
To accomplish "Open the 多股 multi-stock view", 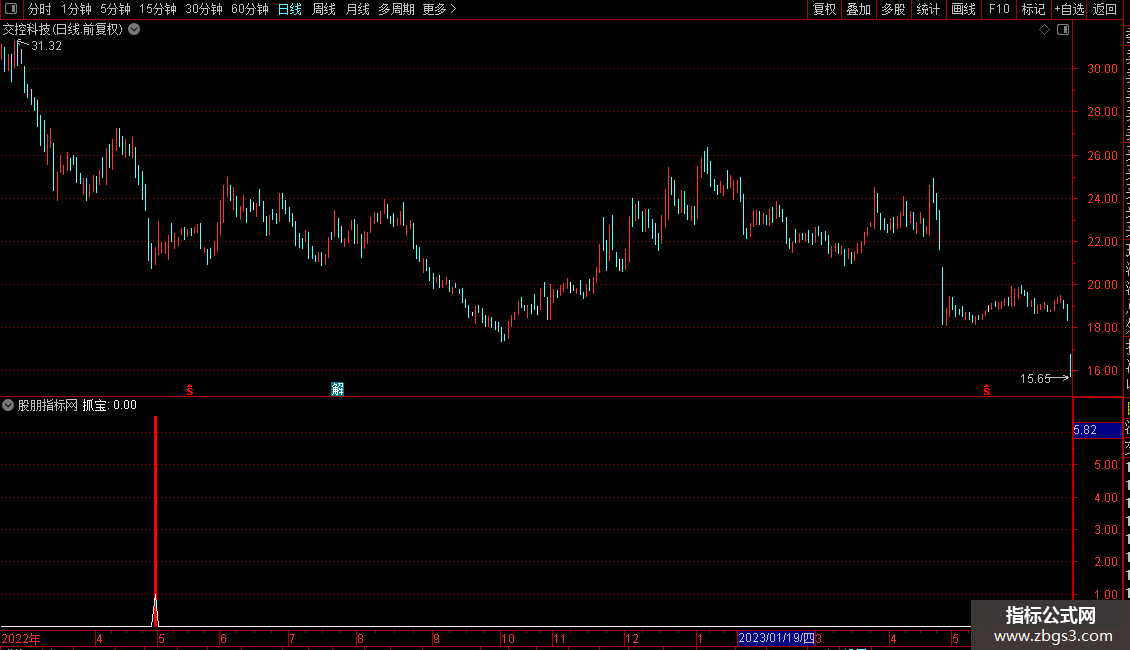I will click(894, 9).
